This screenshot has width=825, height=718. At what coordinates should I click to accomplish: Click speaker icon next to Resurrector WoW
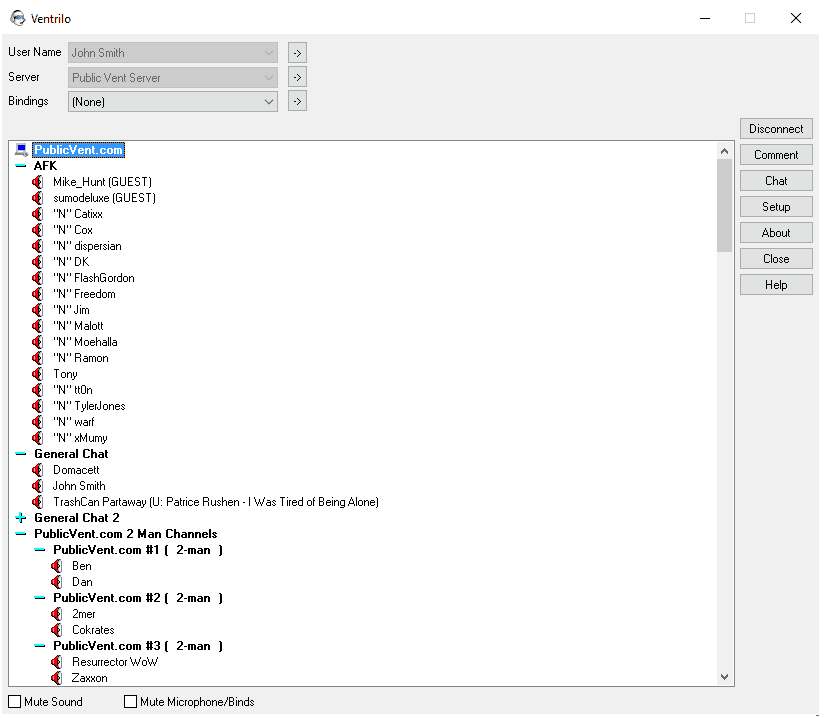point(56,662)
